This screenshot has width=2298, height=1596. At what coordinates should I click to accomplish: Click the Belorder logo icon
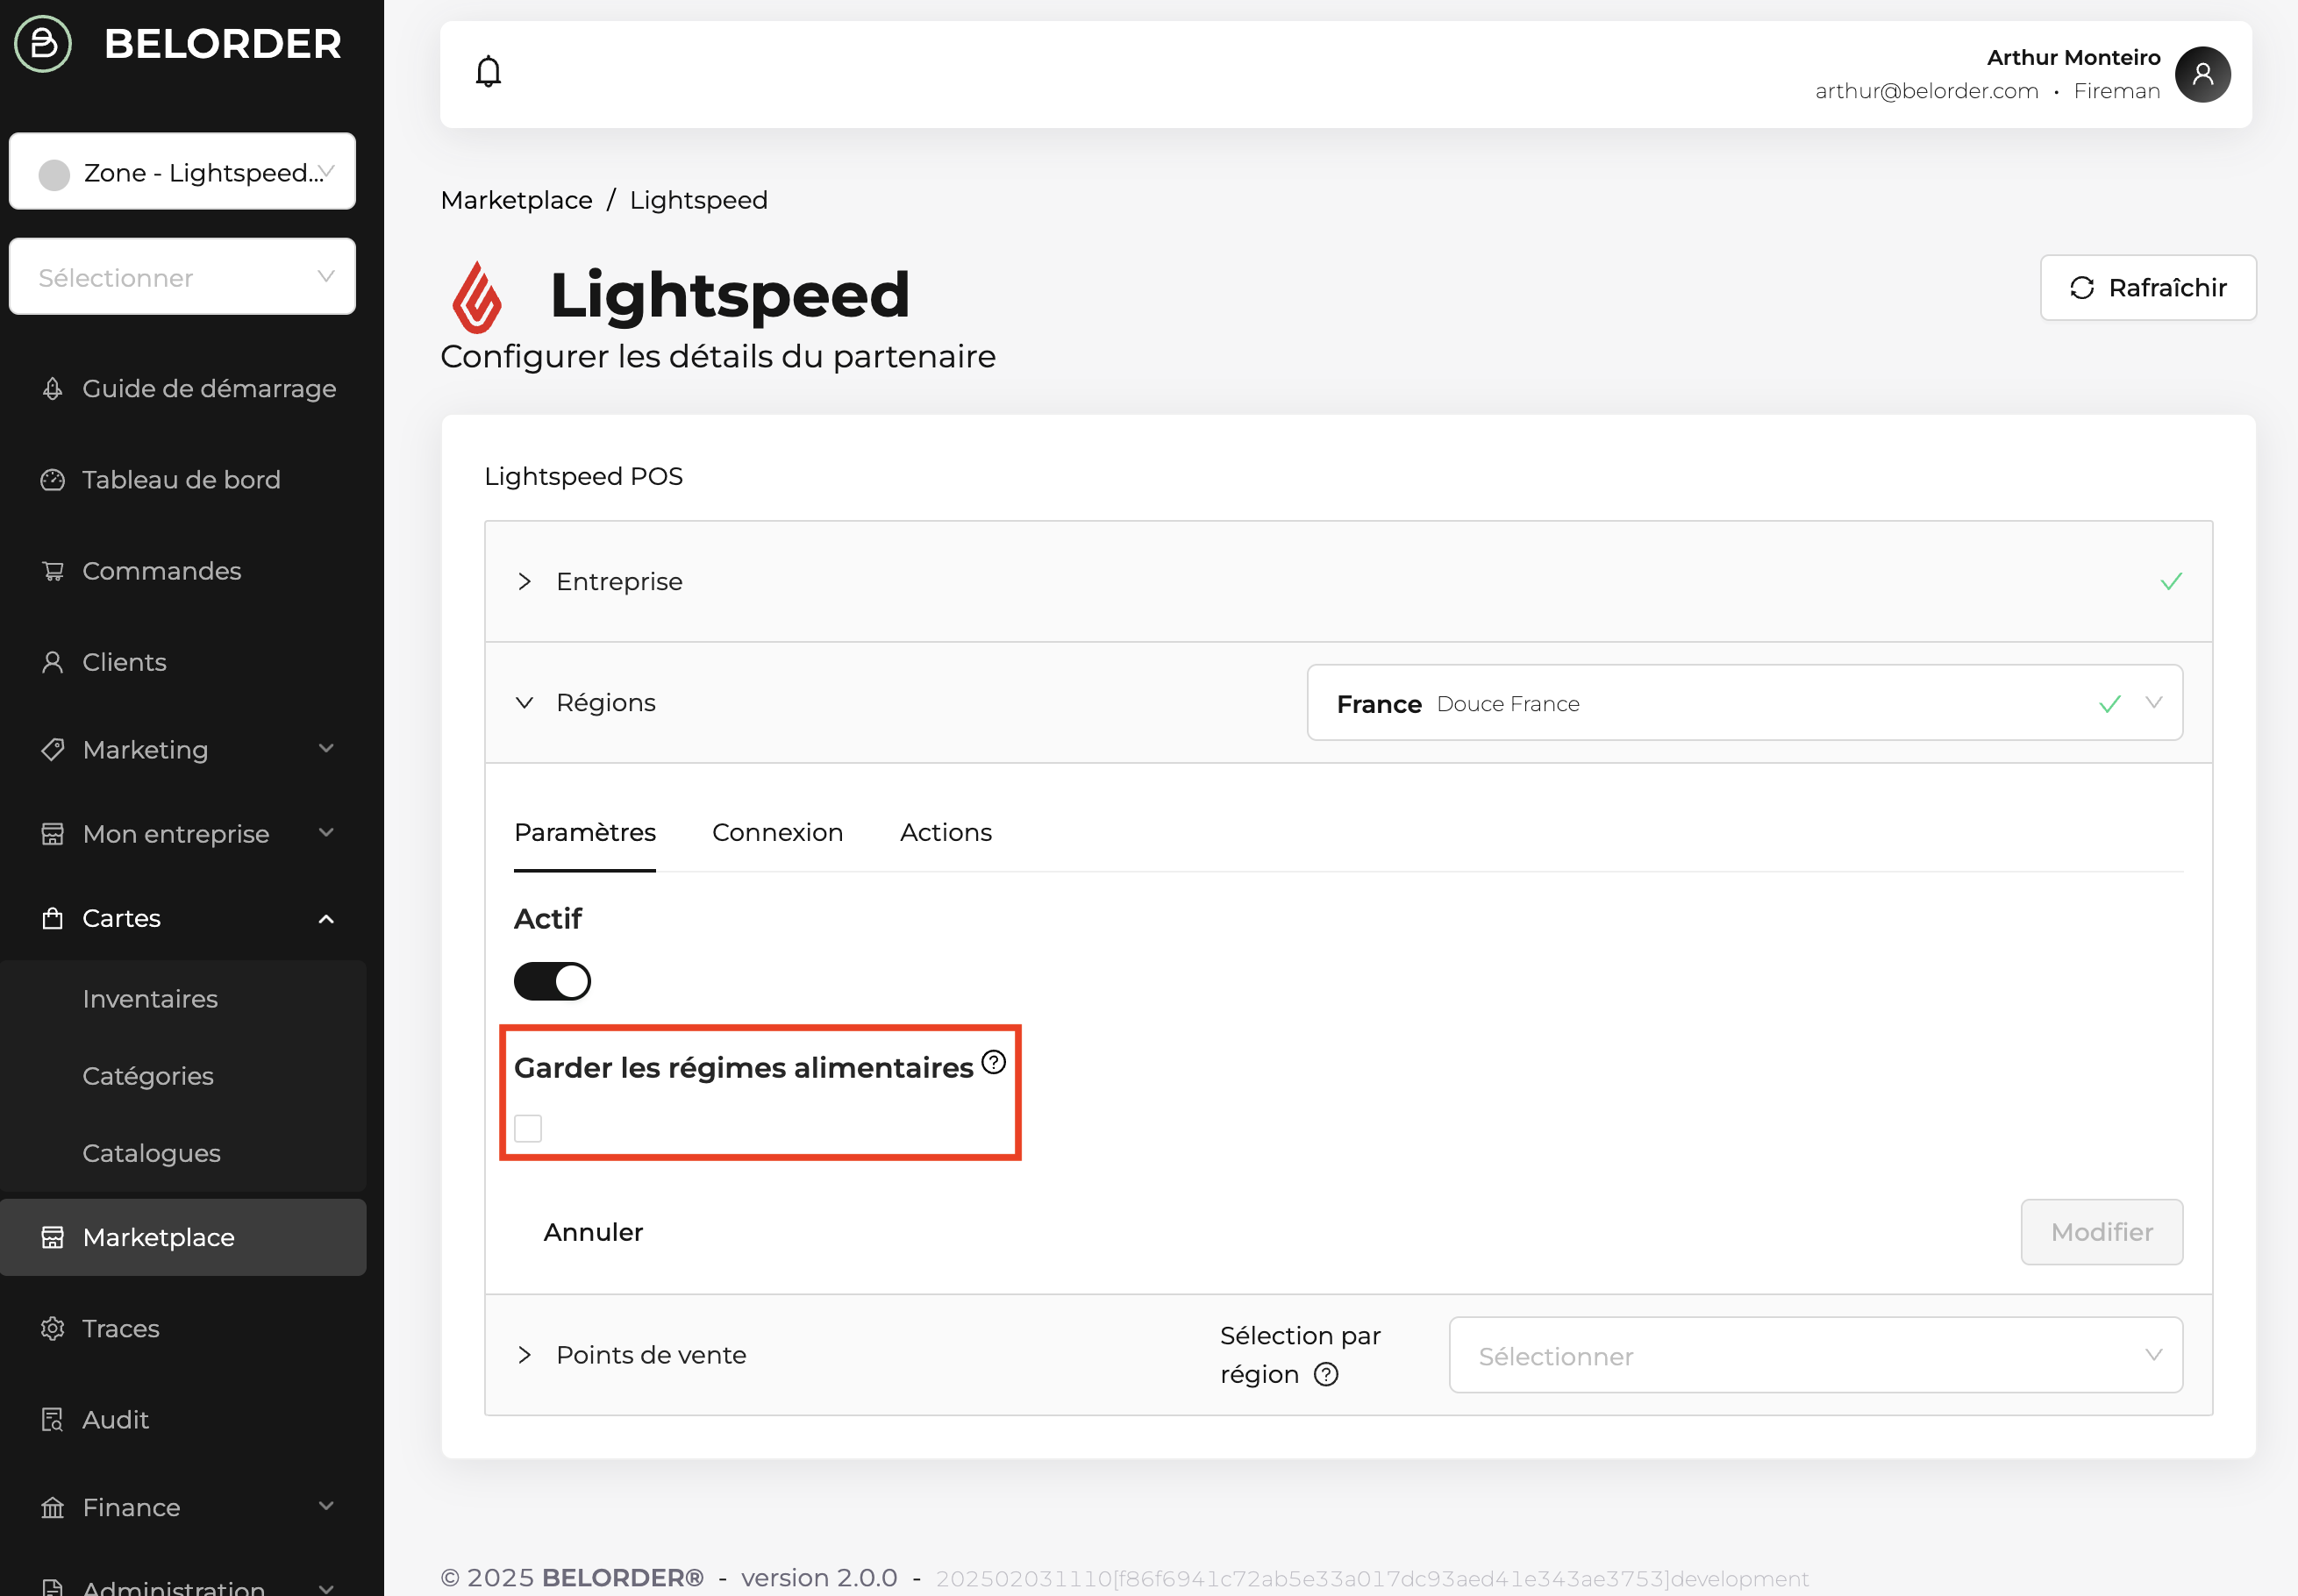43,43
